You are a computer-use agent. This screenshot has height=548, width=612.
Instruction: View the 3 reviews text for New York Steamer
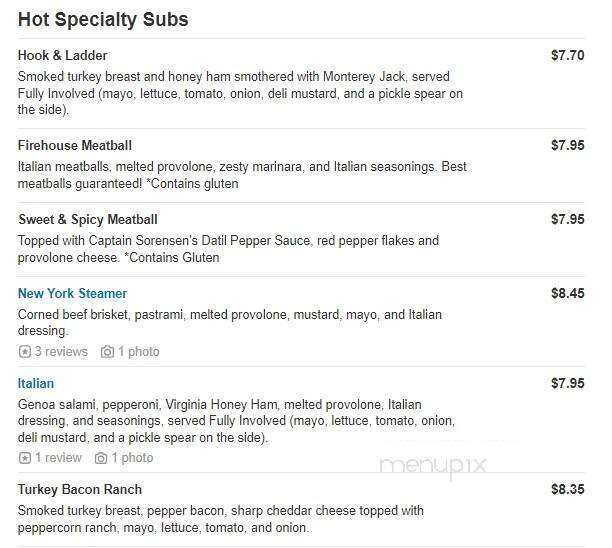coord(61,352)
